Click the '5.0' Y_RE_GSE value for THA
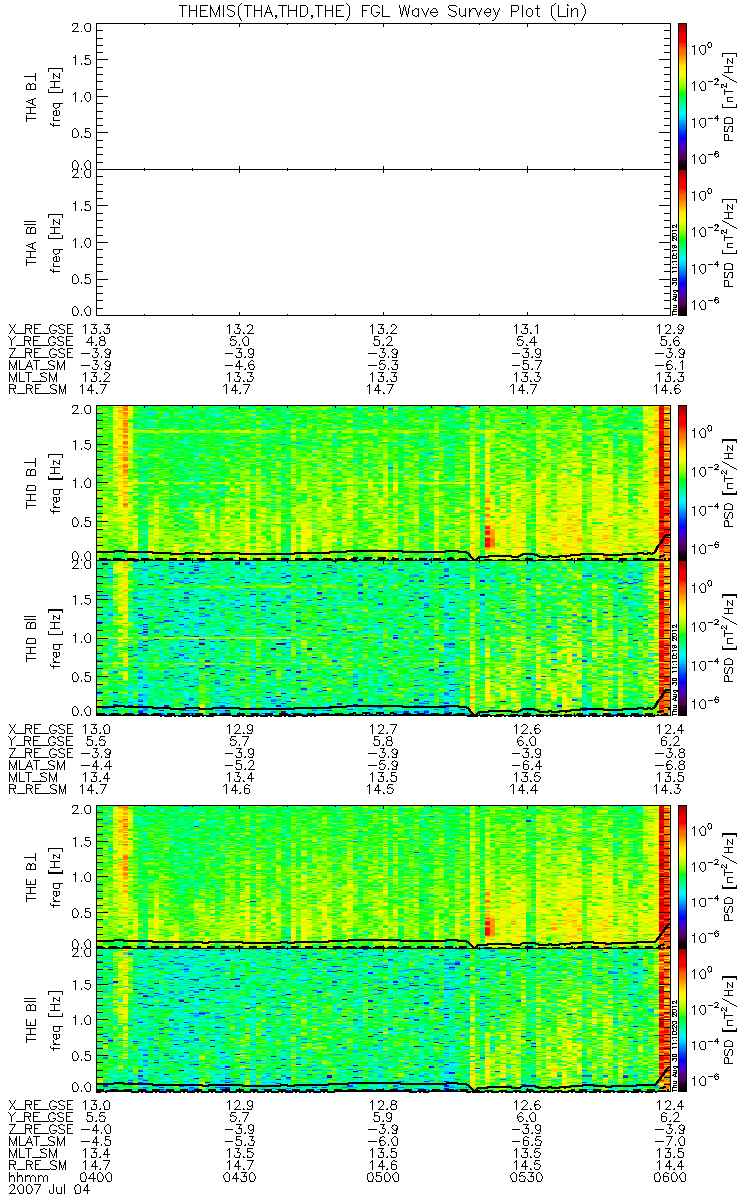The width and height of the screenshot is (750, 1200). [241, 341]
